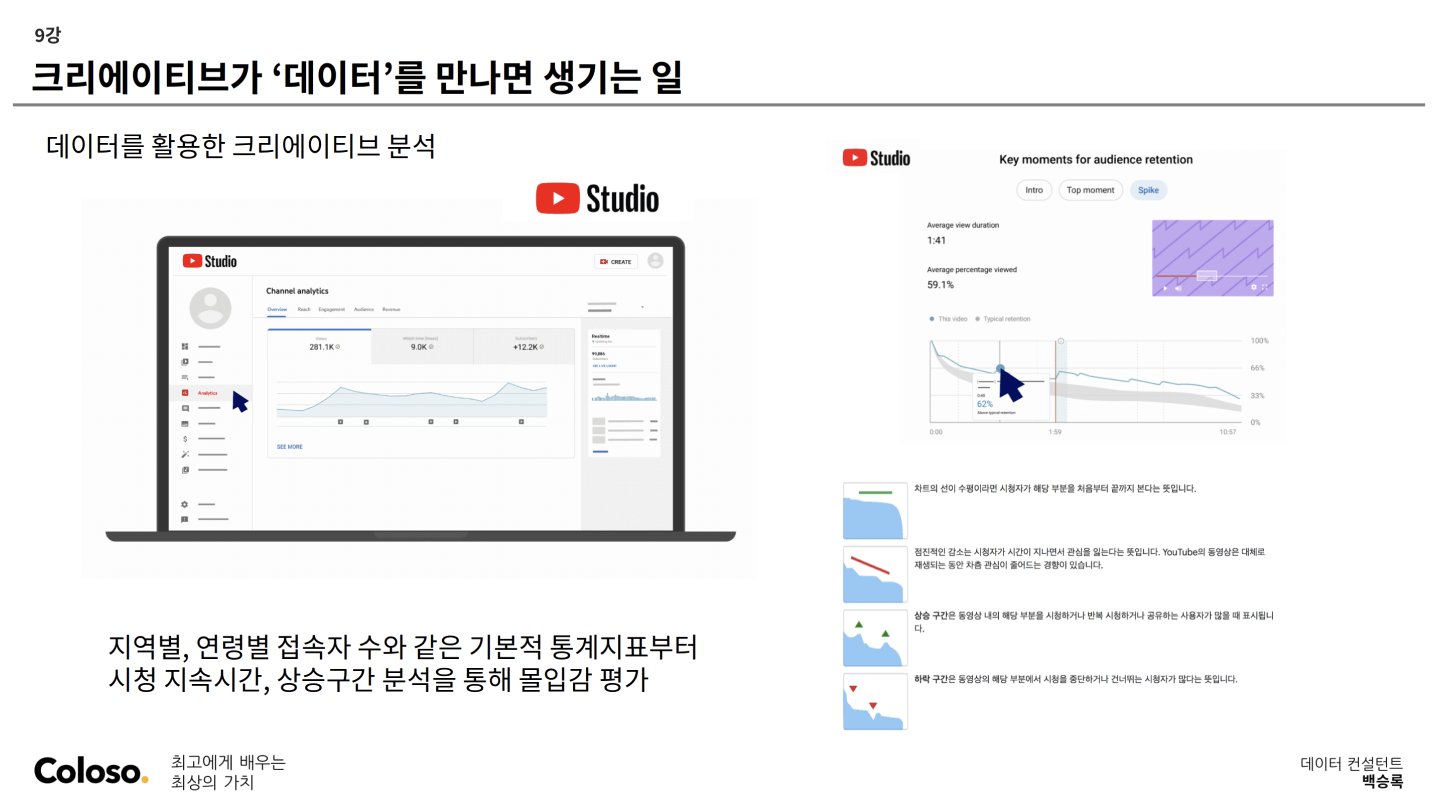This screenshot has width=1440, height=810.
Task: Click the CREATE button
Action: tap(616, 262)
